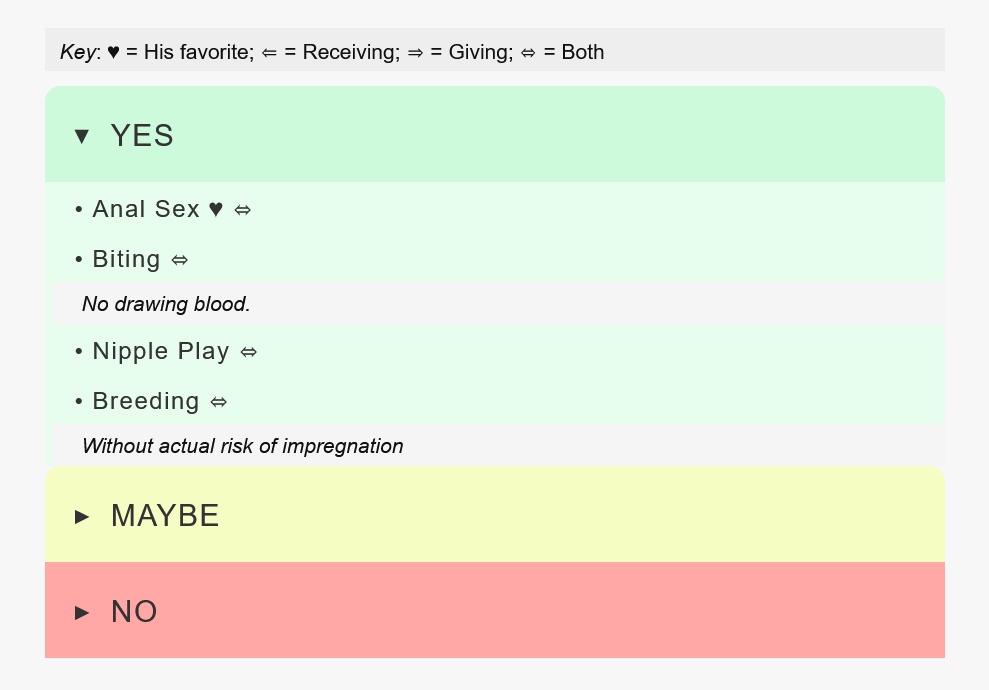Select the Biting list item label
This screenshot has height=690, width=989.
point(126,260)
